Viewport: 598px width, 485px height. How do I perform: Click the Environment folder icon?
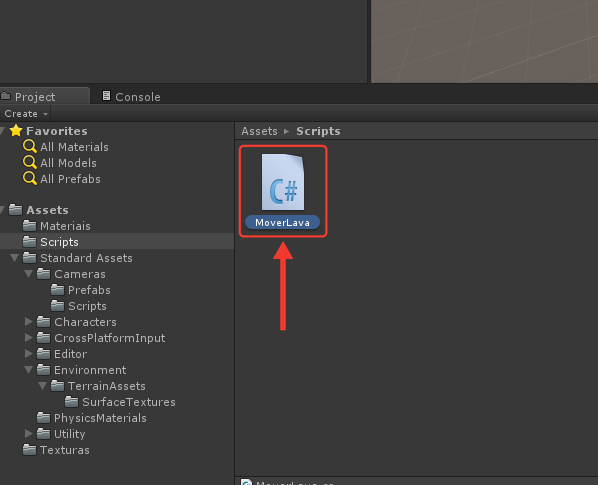[x=43, y=370]
